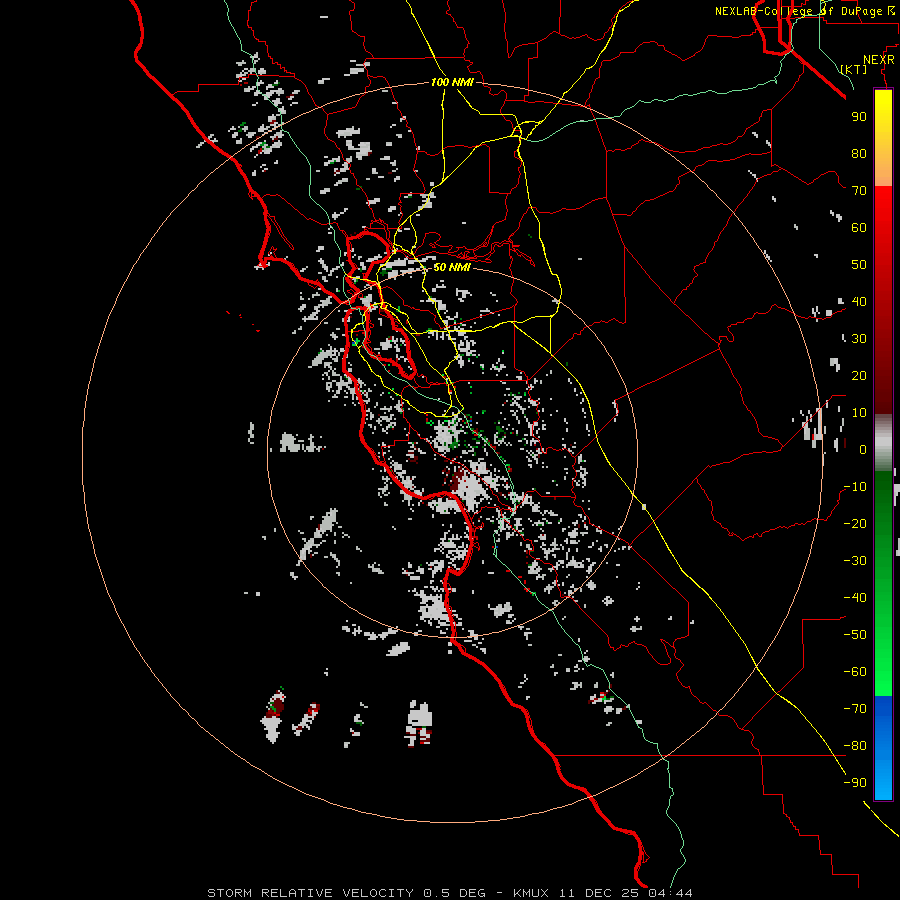This screenshot has width=900, height=900.
Task: Click the NEXLAB-College of DuPage header text
Action: (x=806, y=11)
